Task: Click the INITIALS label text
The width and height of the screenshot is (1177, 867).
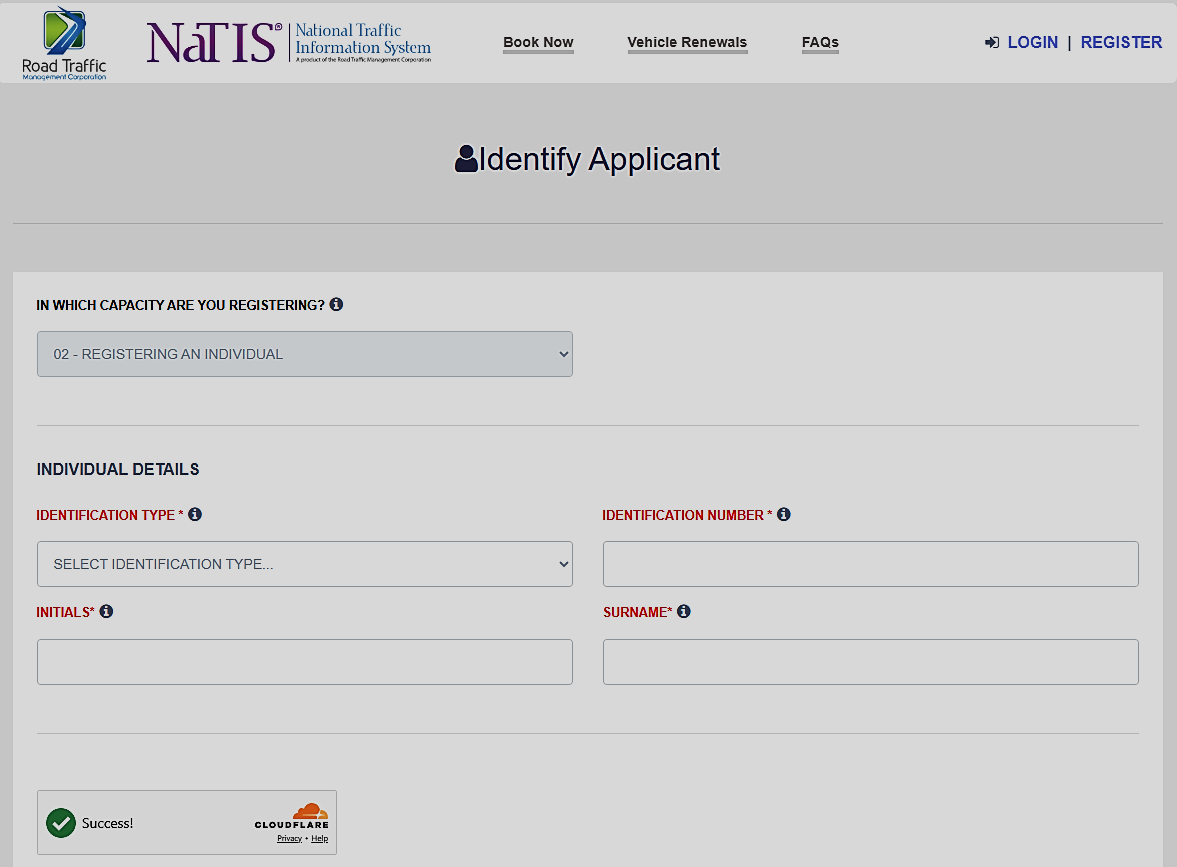Action: (65, 612)
